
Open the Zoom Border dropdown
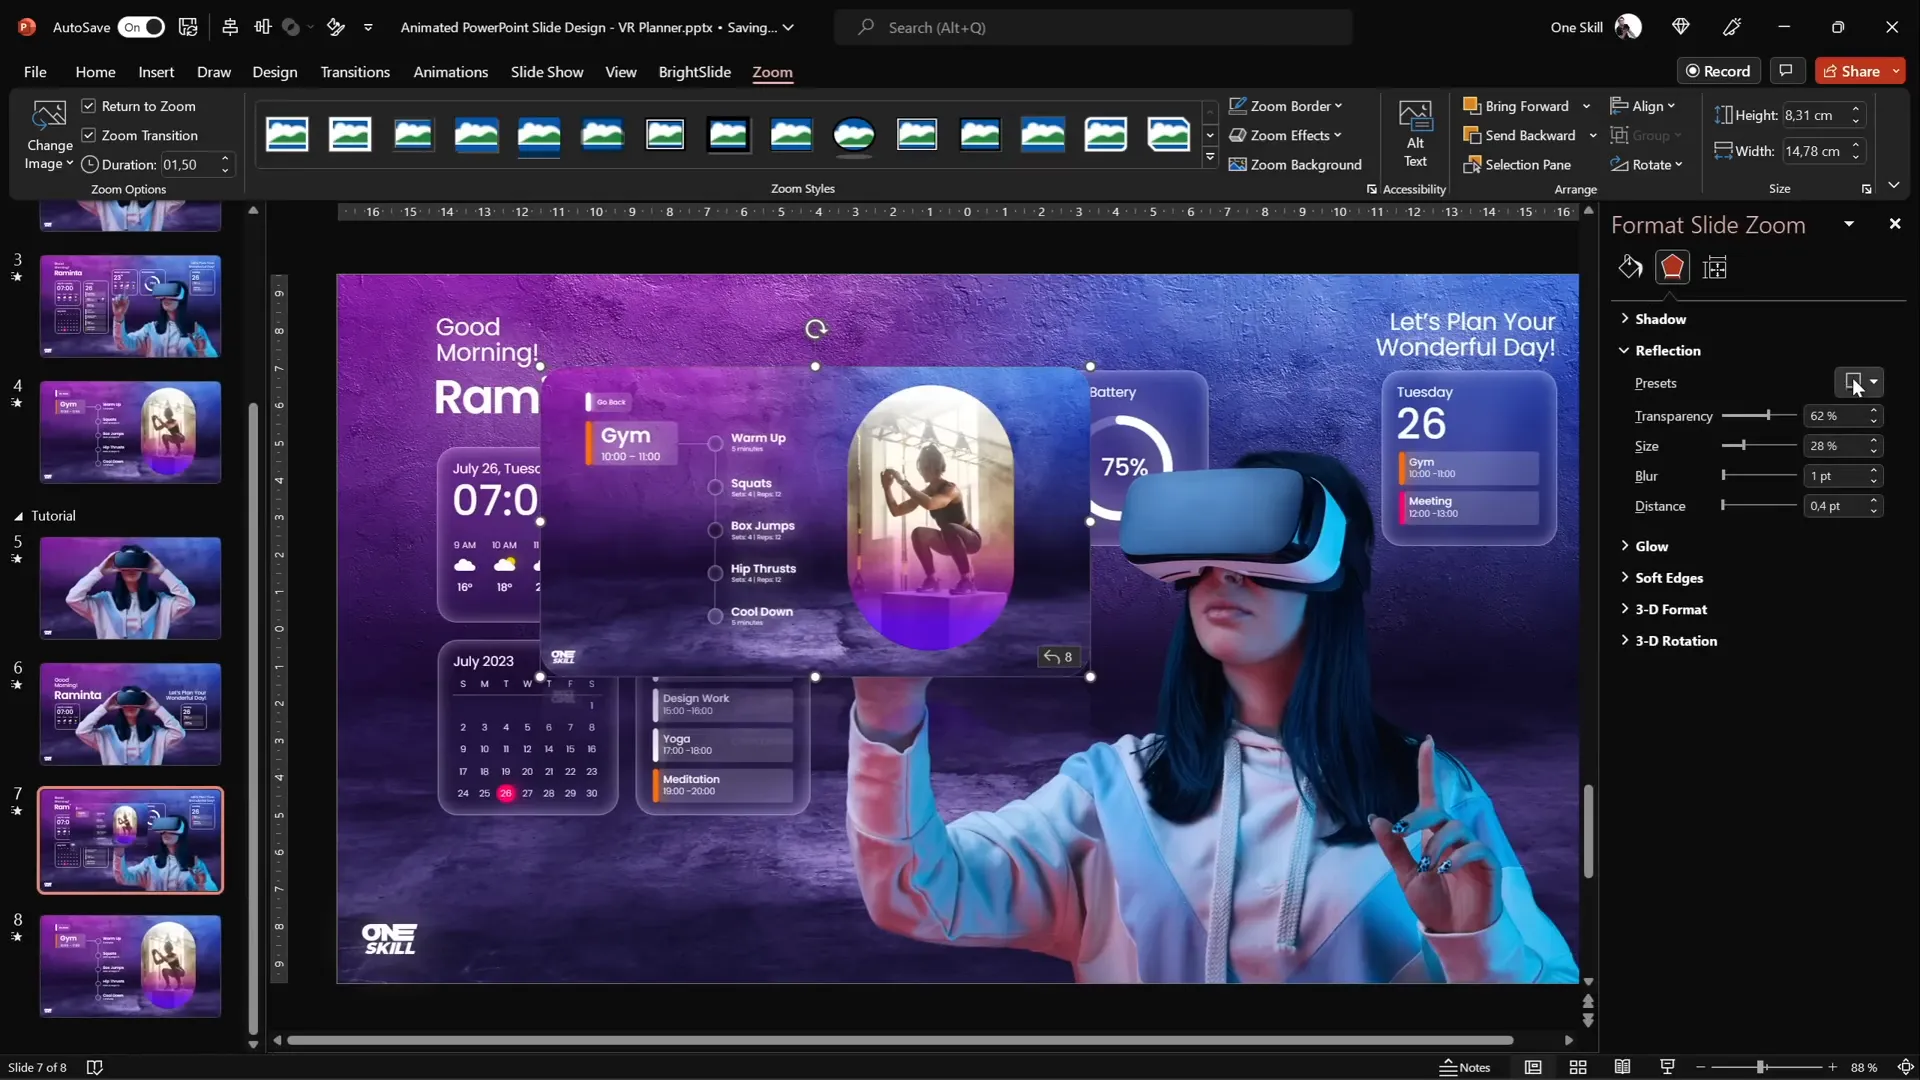[x=1286, y=106]
